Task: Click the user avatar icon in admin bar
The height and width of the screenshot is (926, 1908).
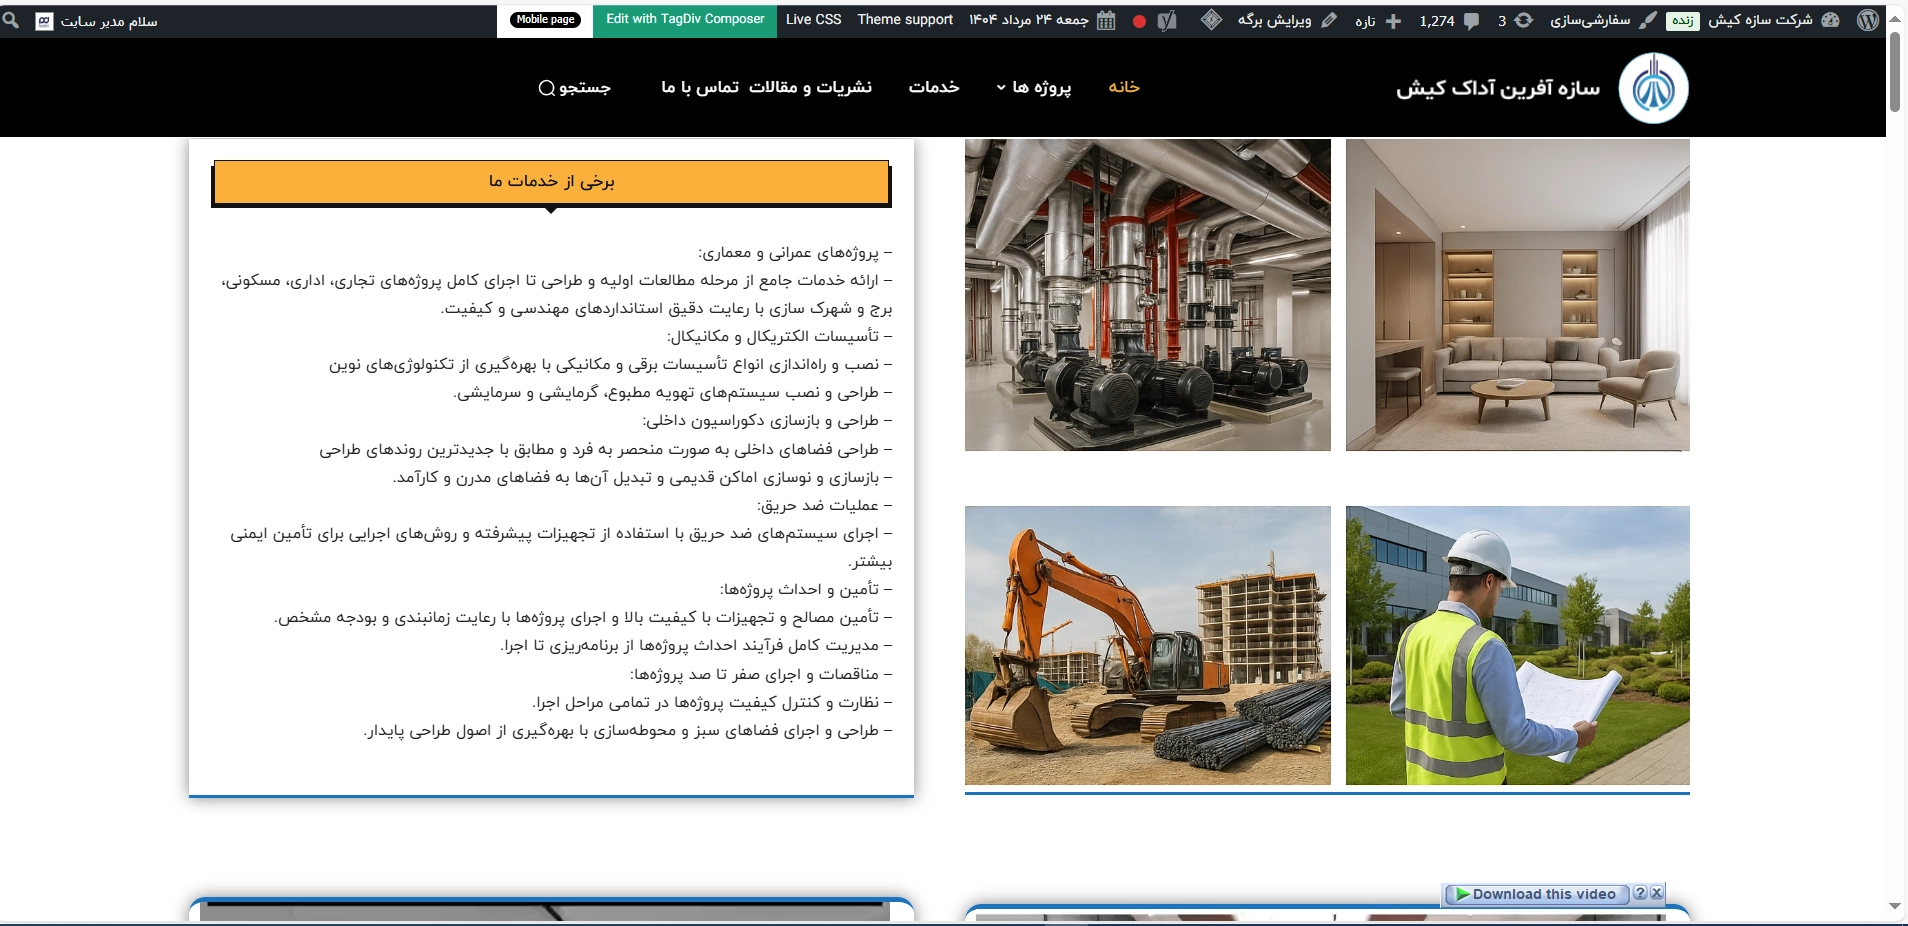Action: [x=44, y=21]
